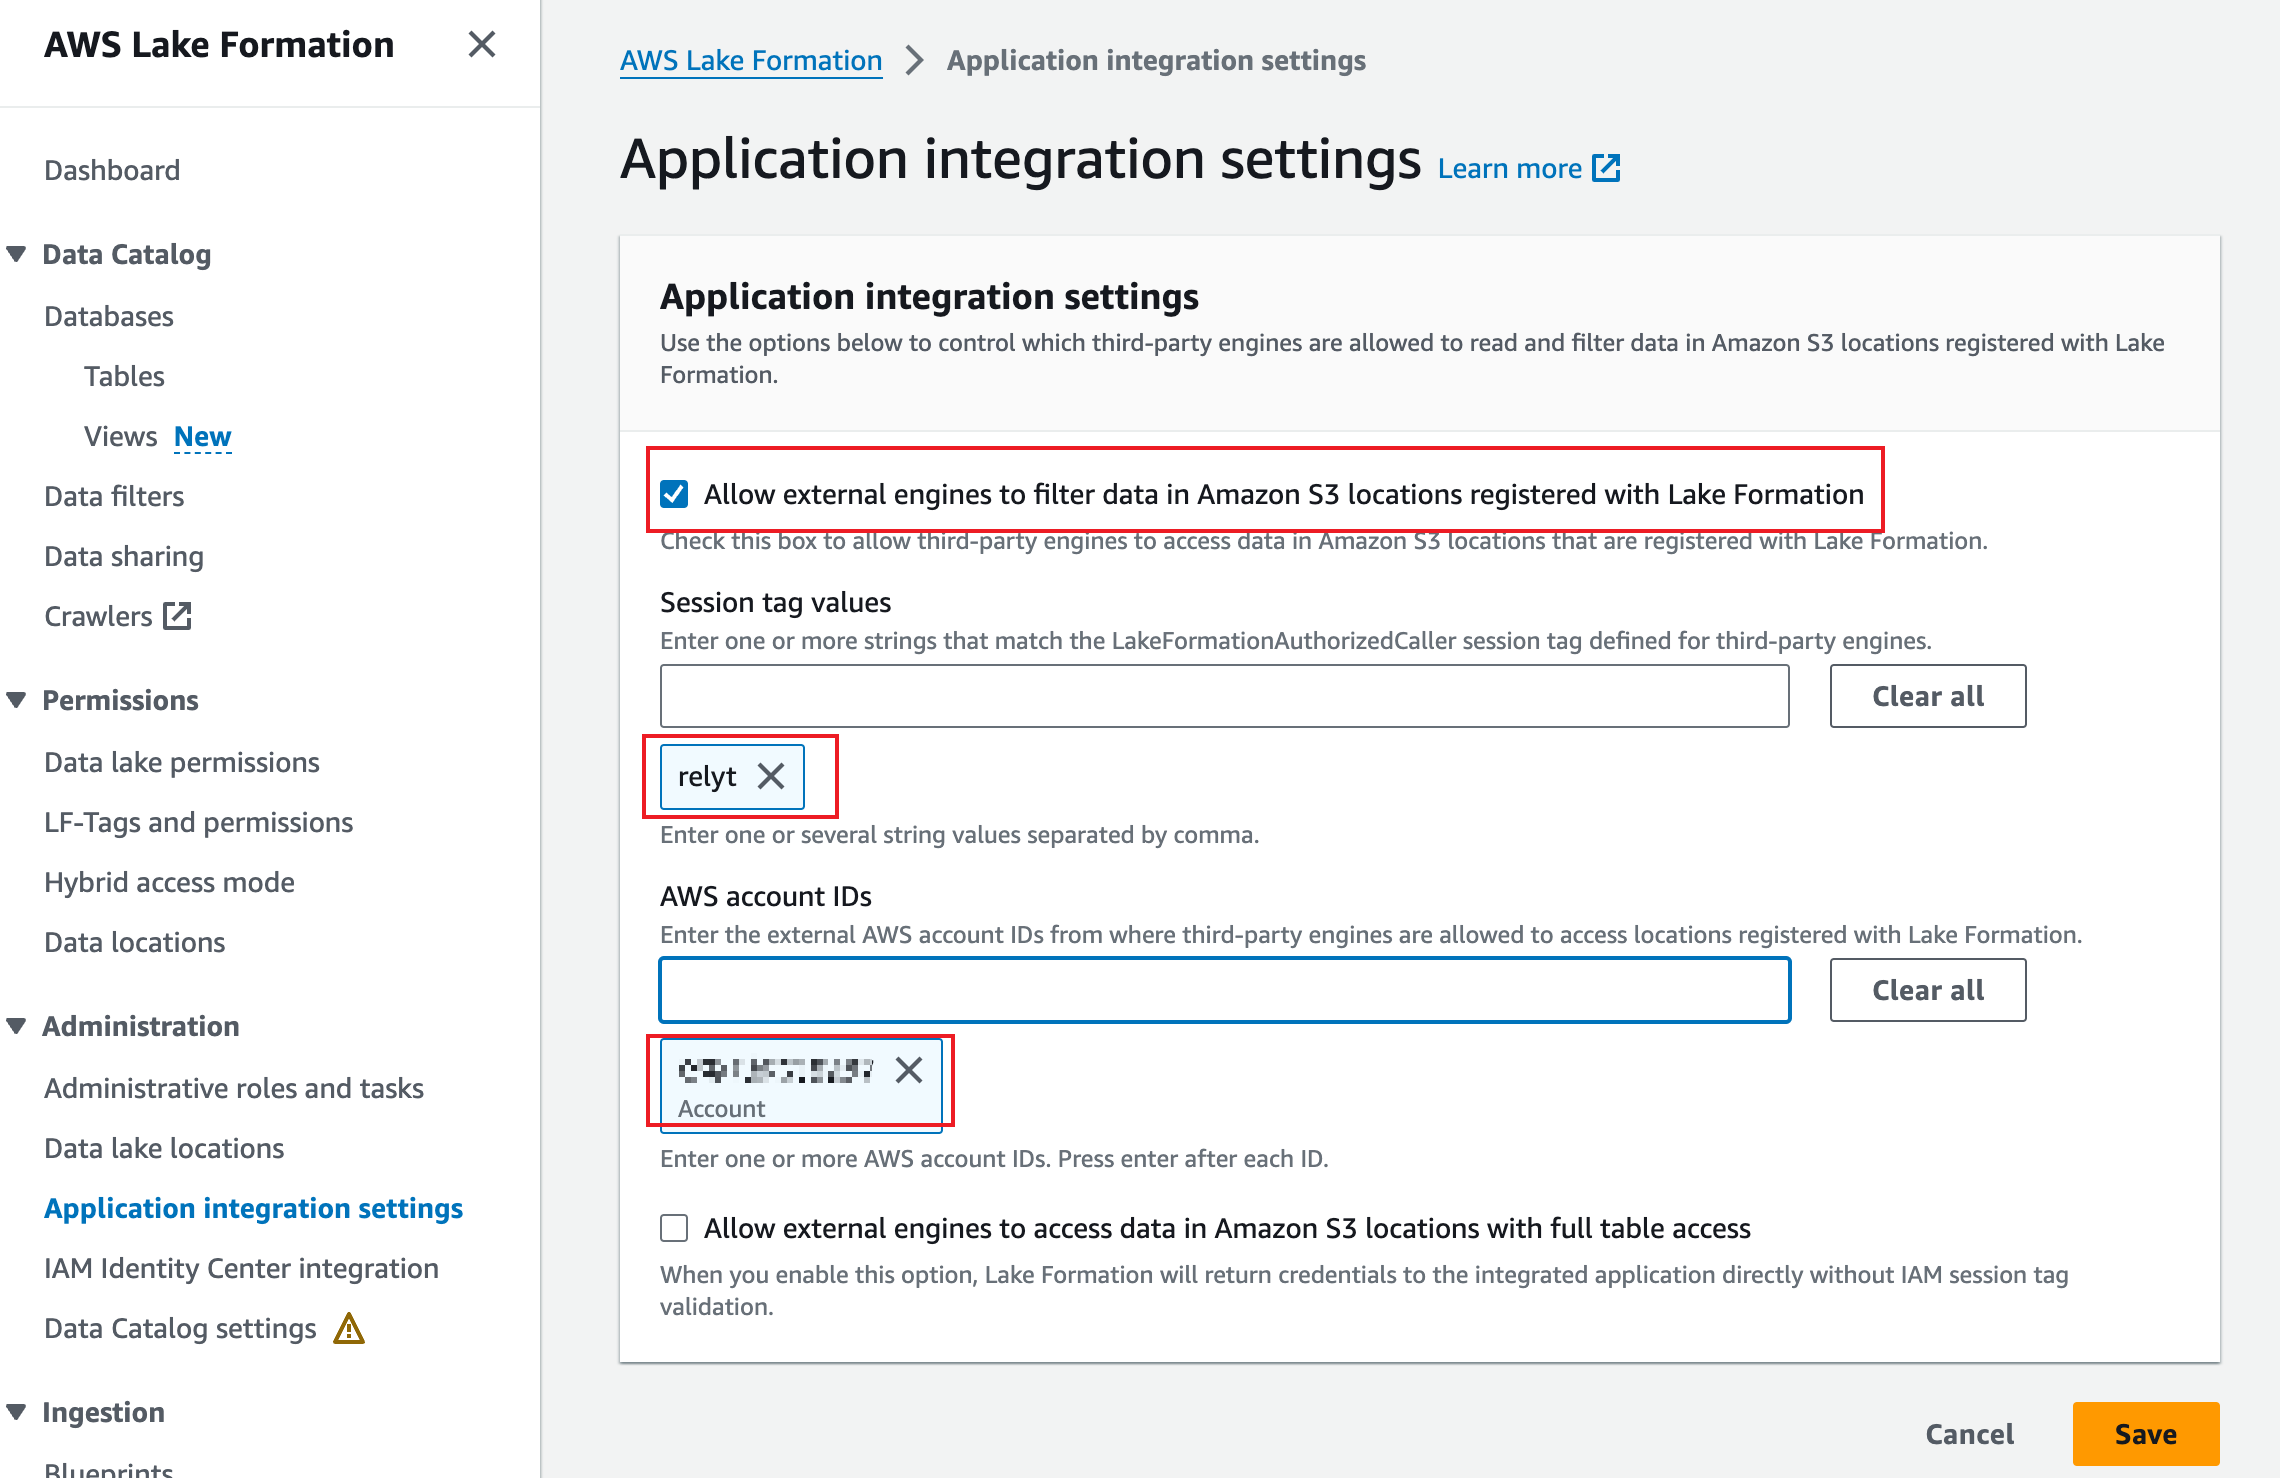Open Tables in the sidebar
The image size is (2280, 1478).
pyautogui.click(x=124, y=376)
